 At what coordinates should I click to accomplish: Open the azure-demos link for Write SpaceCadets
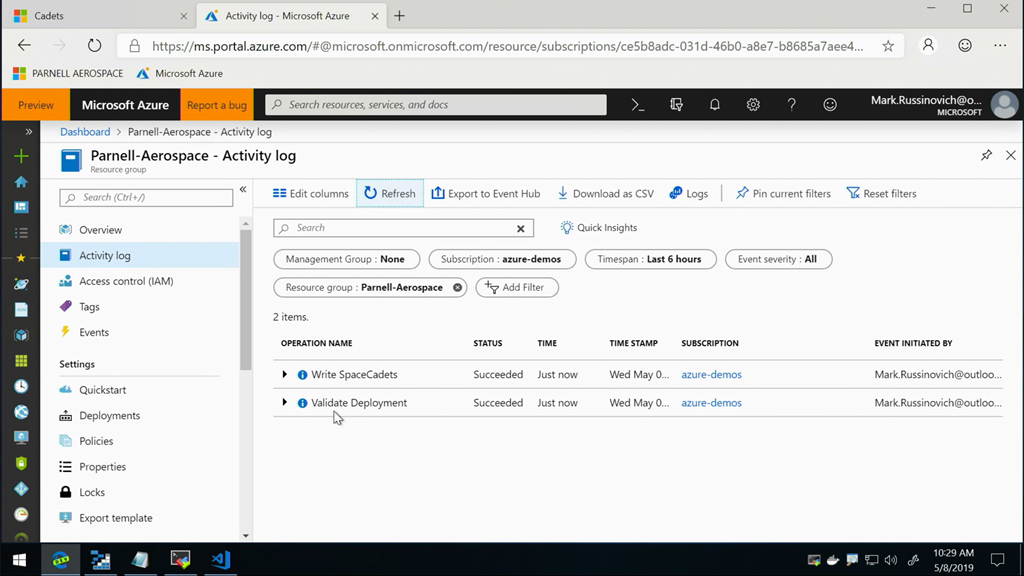[x=711, y=374]
